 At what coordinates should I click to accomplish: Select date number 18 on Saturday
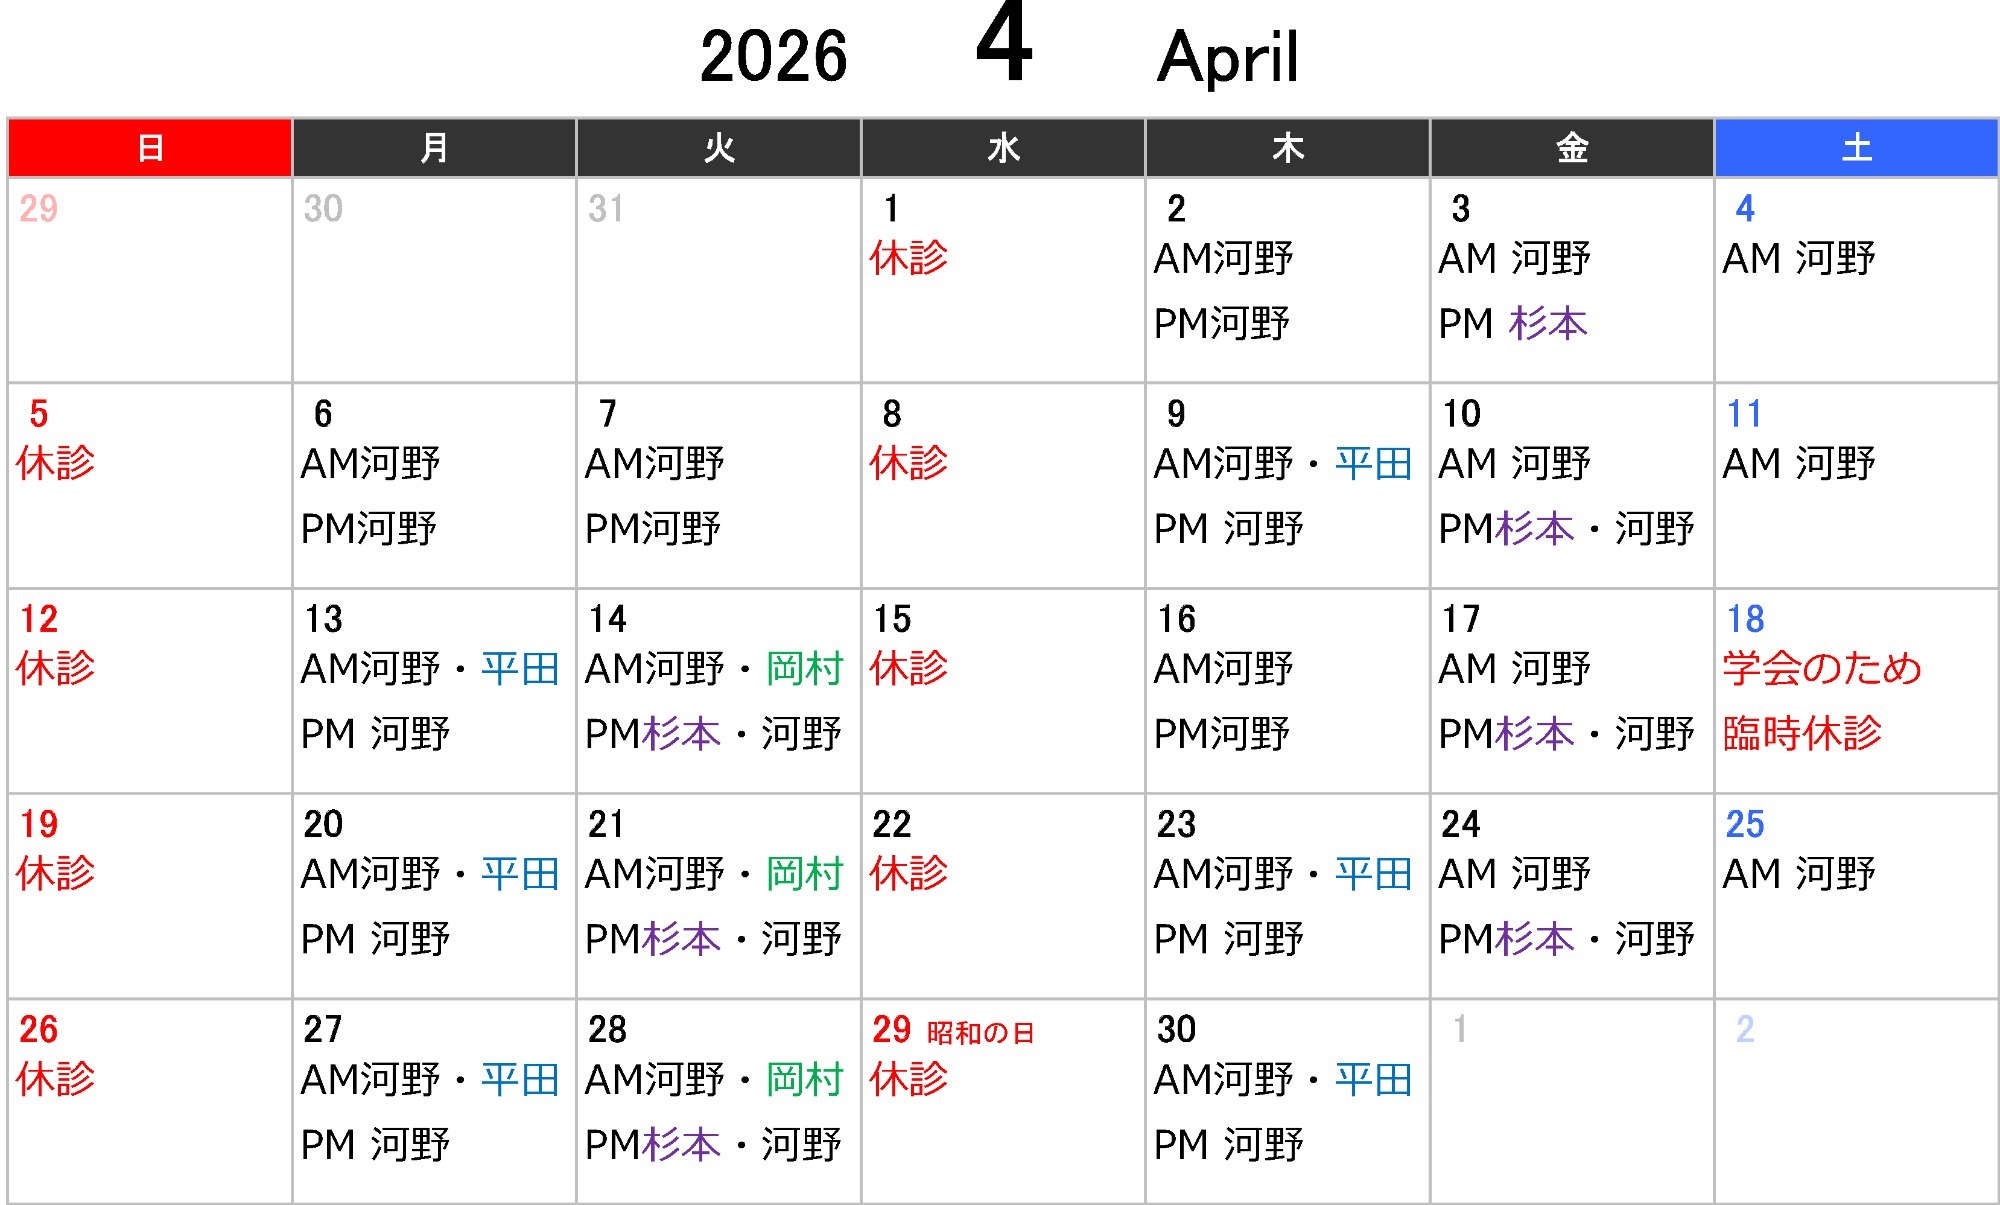[1745, 619]
